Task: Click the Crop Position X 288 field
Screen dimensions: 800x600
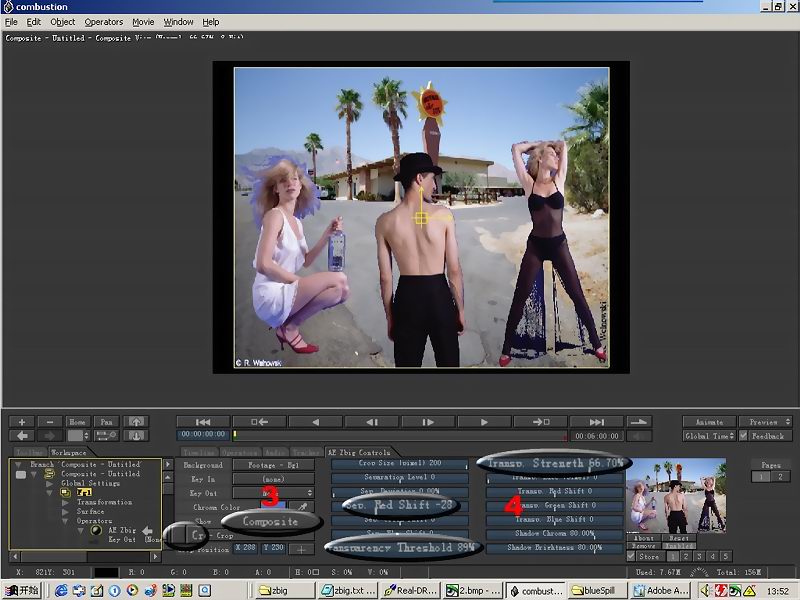Action: [246, 548]
